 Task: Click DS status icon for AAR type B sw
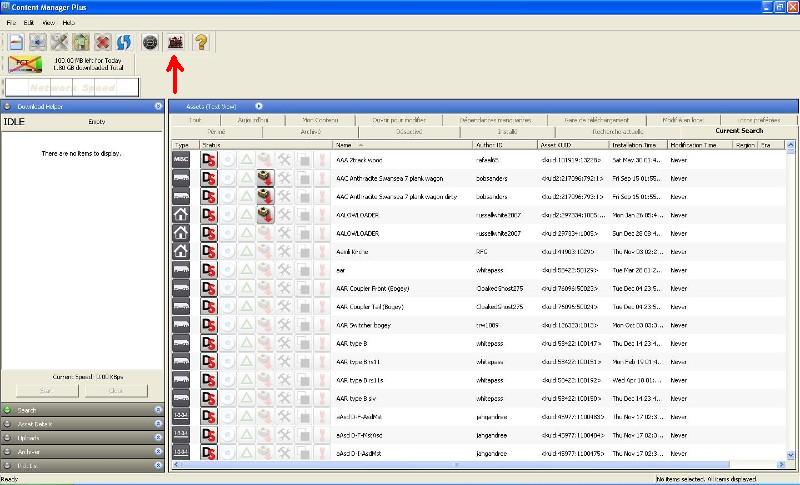(x=209, y=398)
